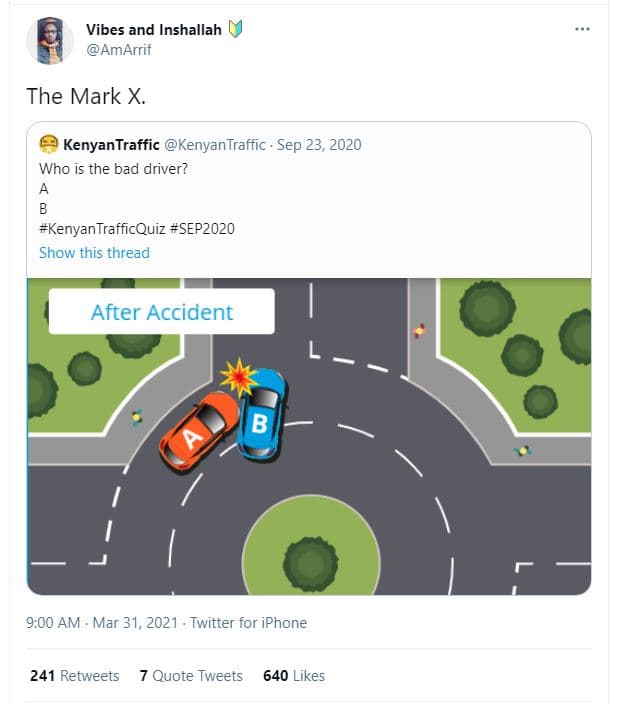The image size is (617, 704).
Task: Open the #SEP2020 hashtag
Action: pos(202,229)
